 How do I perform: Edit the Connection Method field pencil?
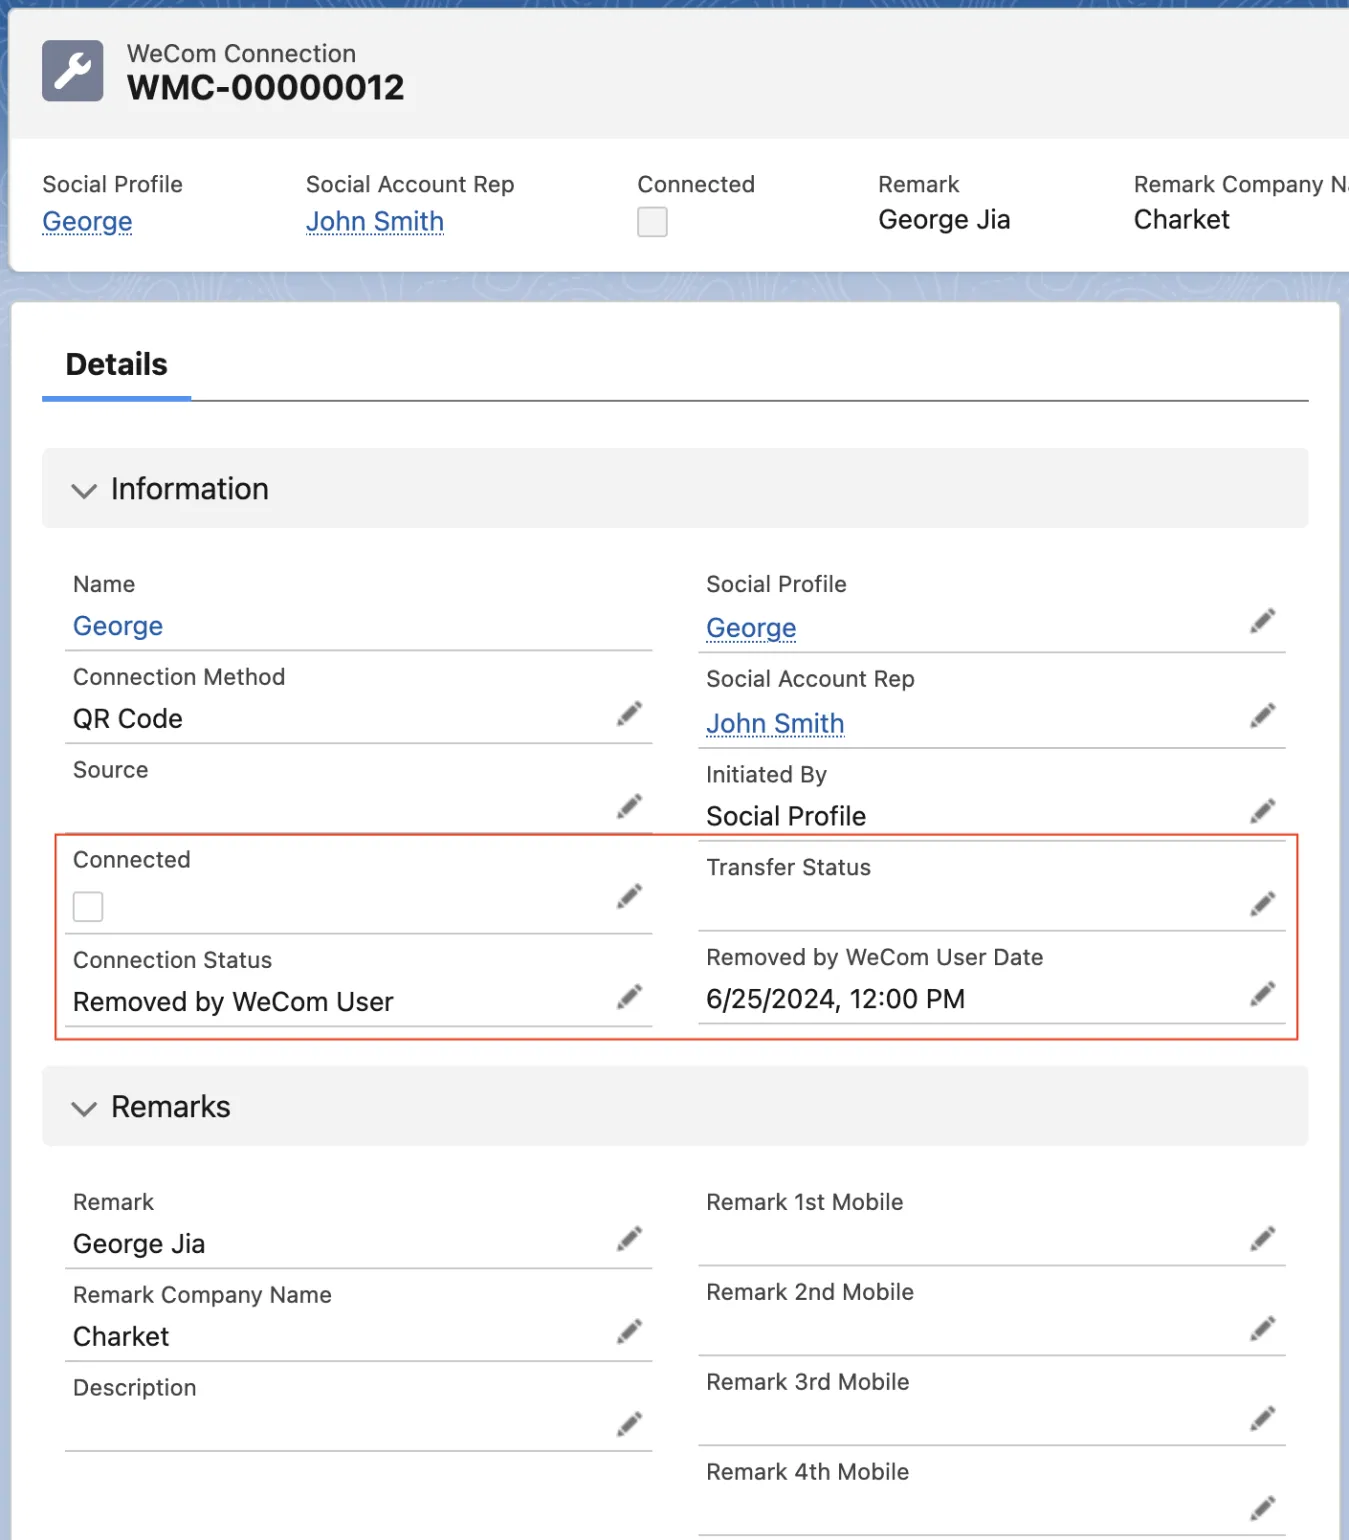(629, 714)
